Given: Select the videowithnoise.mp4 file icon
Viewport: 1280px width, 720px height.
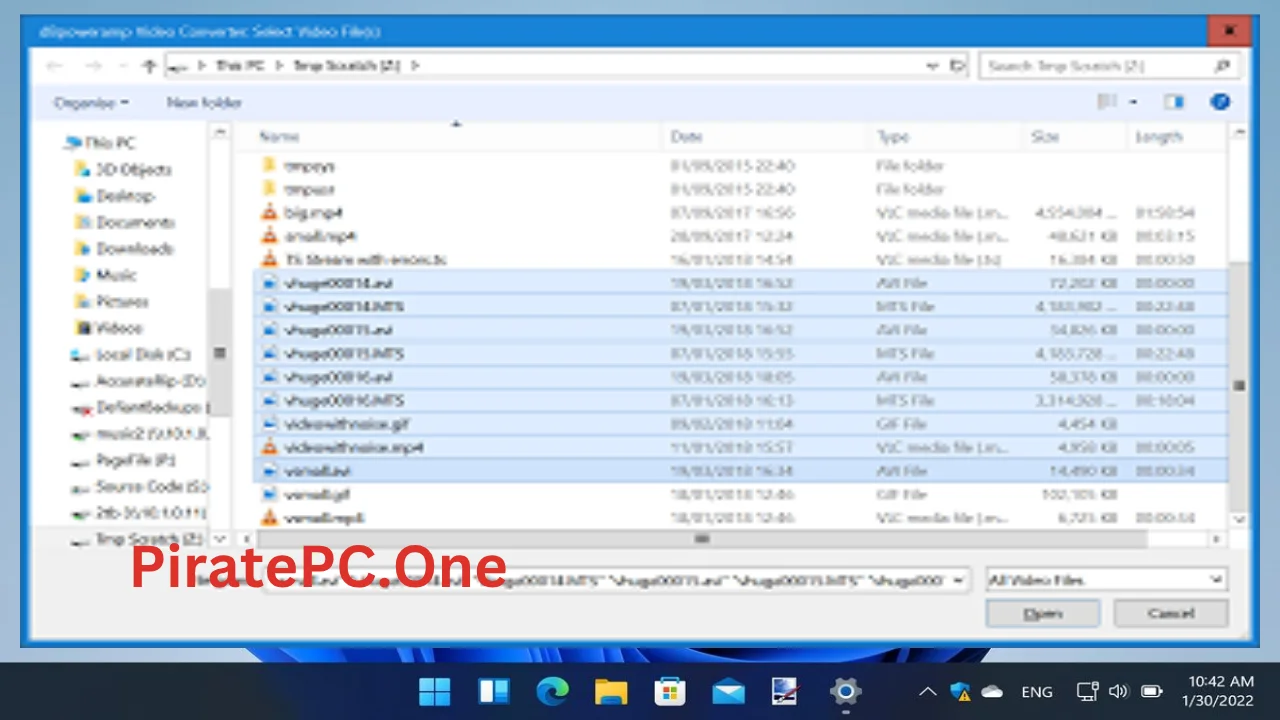Looking at the screenshot, I should (268, 447).
